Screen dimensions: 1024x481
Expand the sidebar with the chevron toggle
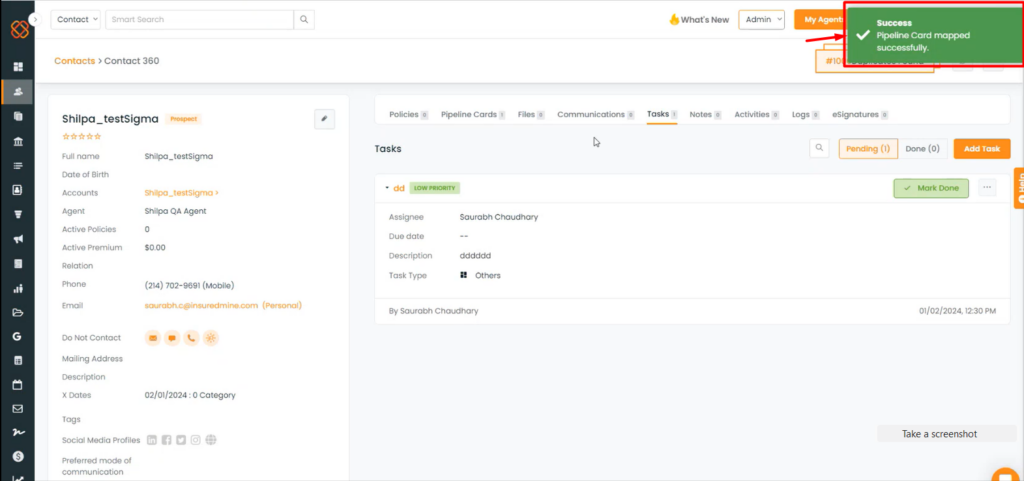35,20
